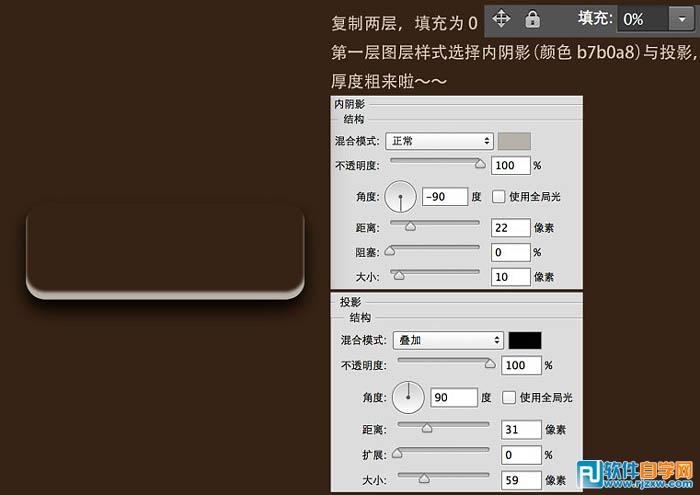Click the inner shadow choke (阻塞) slider handle
The width and height of the screenshot is (700, 495).
[390, 250]
